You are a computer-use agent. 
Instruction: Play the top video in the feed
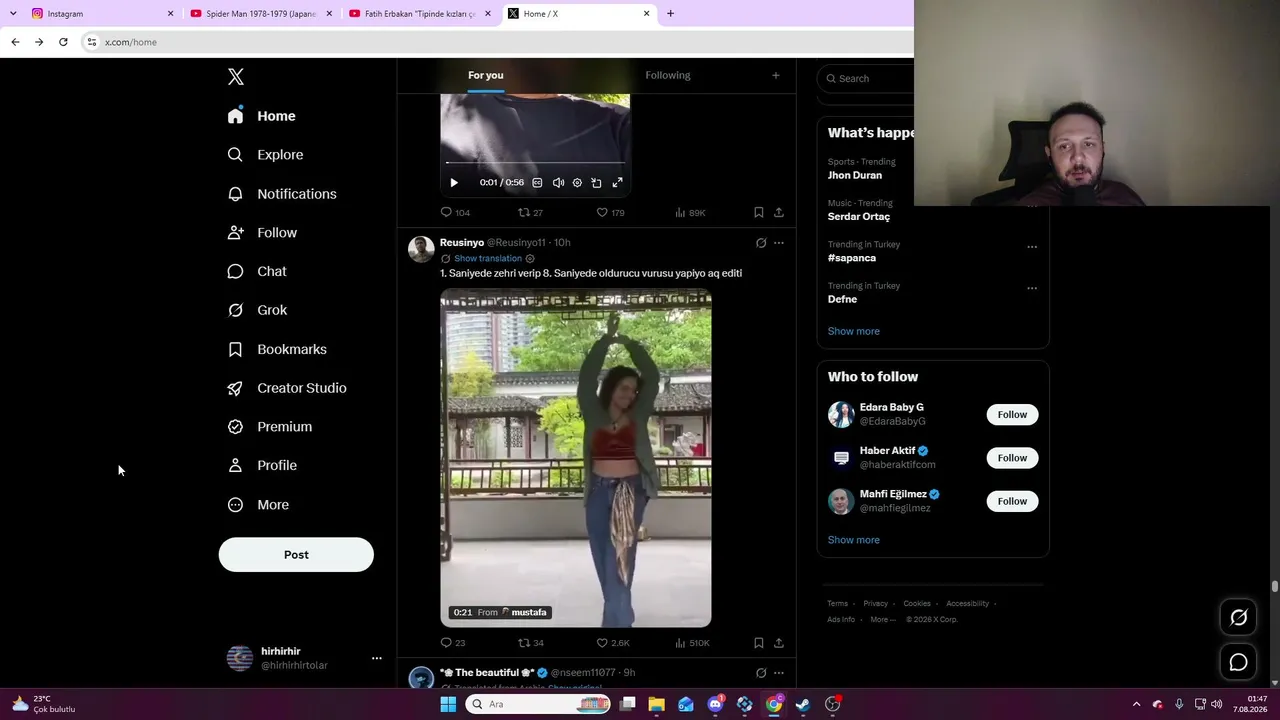(x=454, y=183)
